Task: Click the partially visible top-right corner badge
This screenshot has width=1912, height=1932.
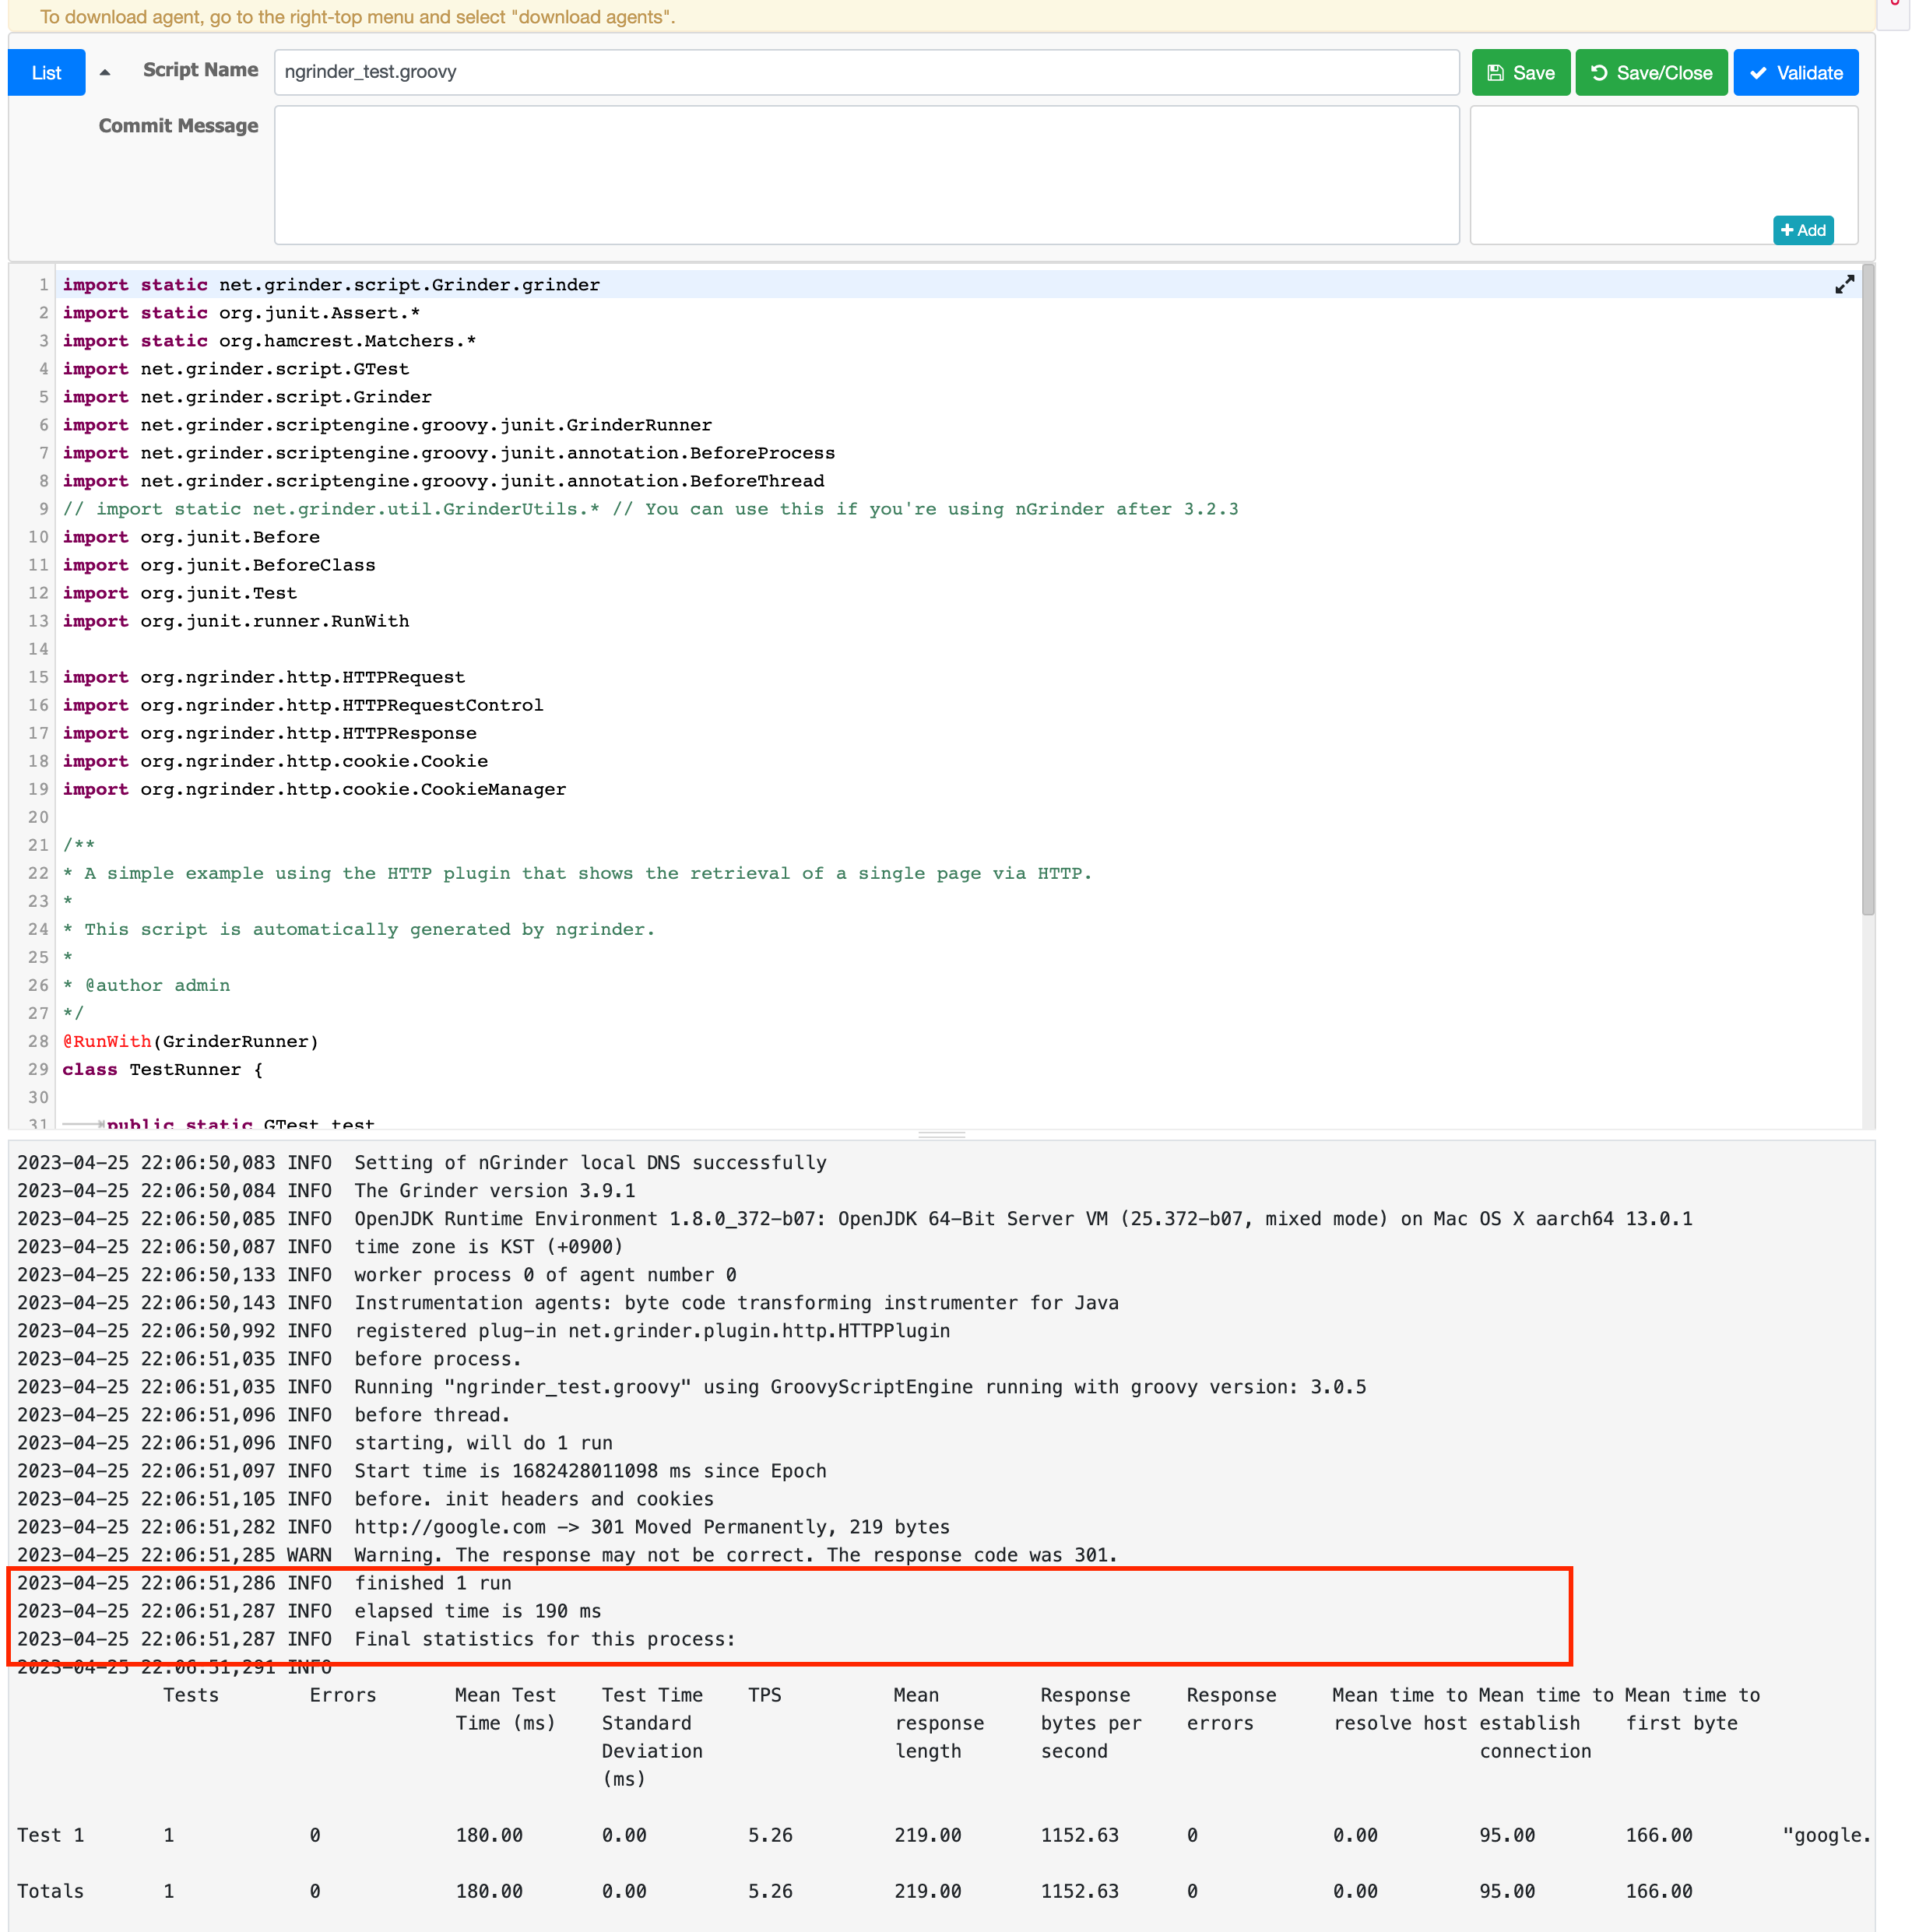Action: point(1894,10)
